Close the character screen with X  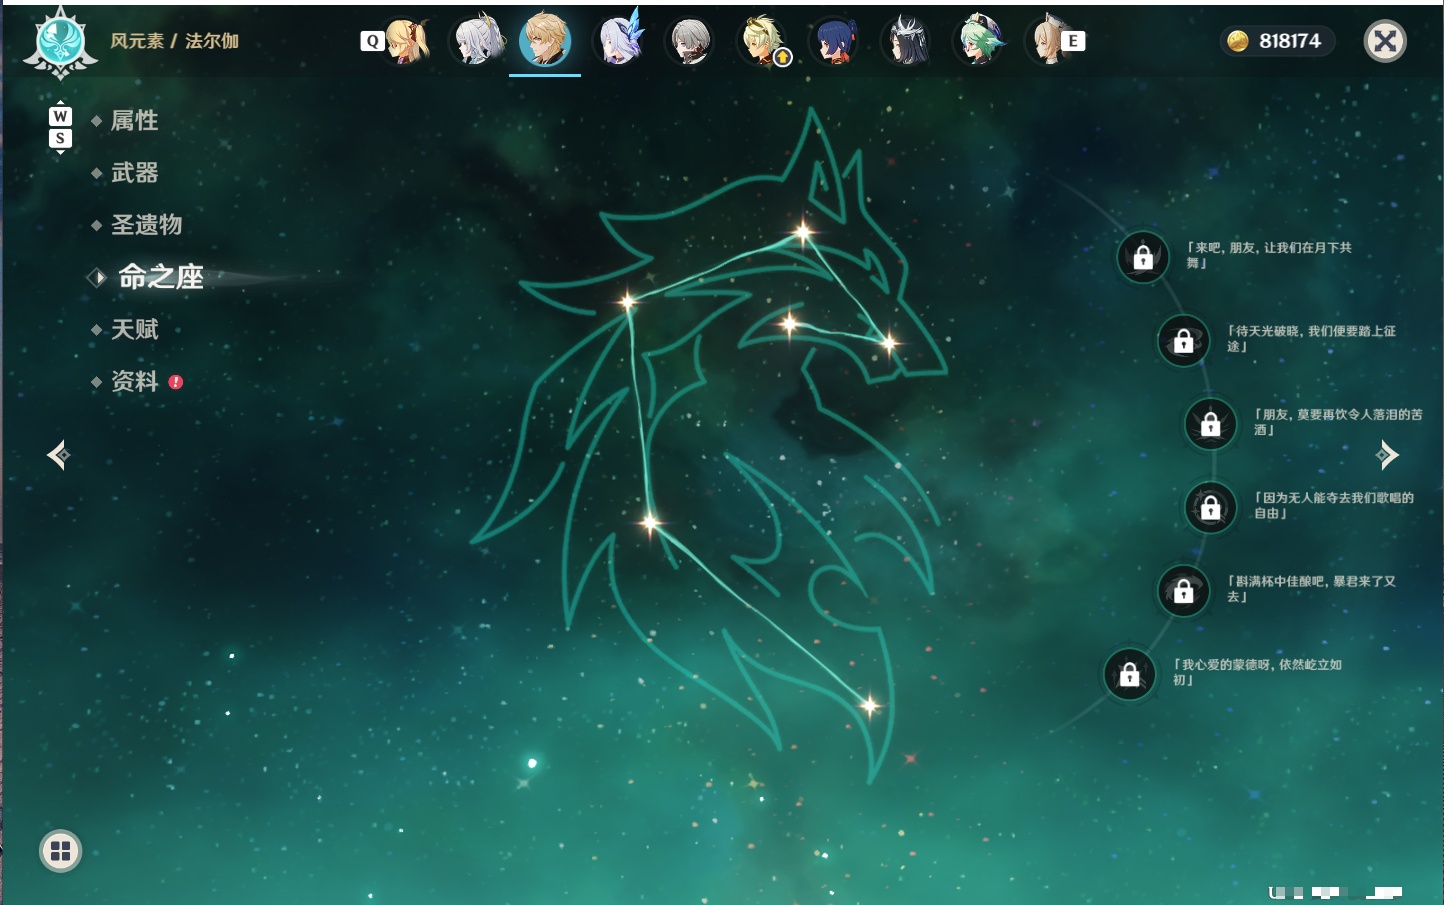1385,41
